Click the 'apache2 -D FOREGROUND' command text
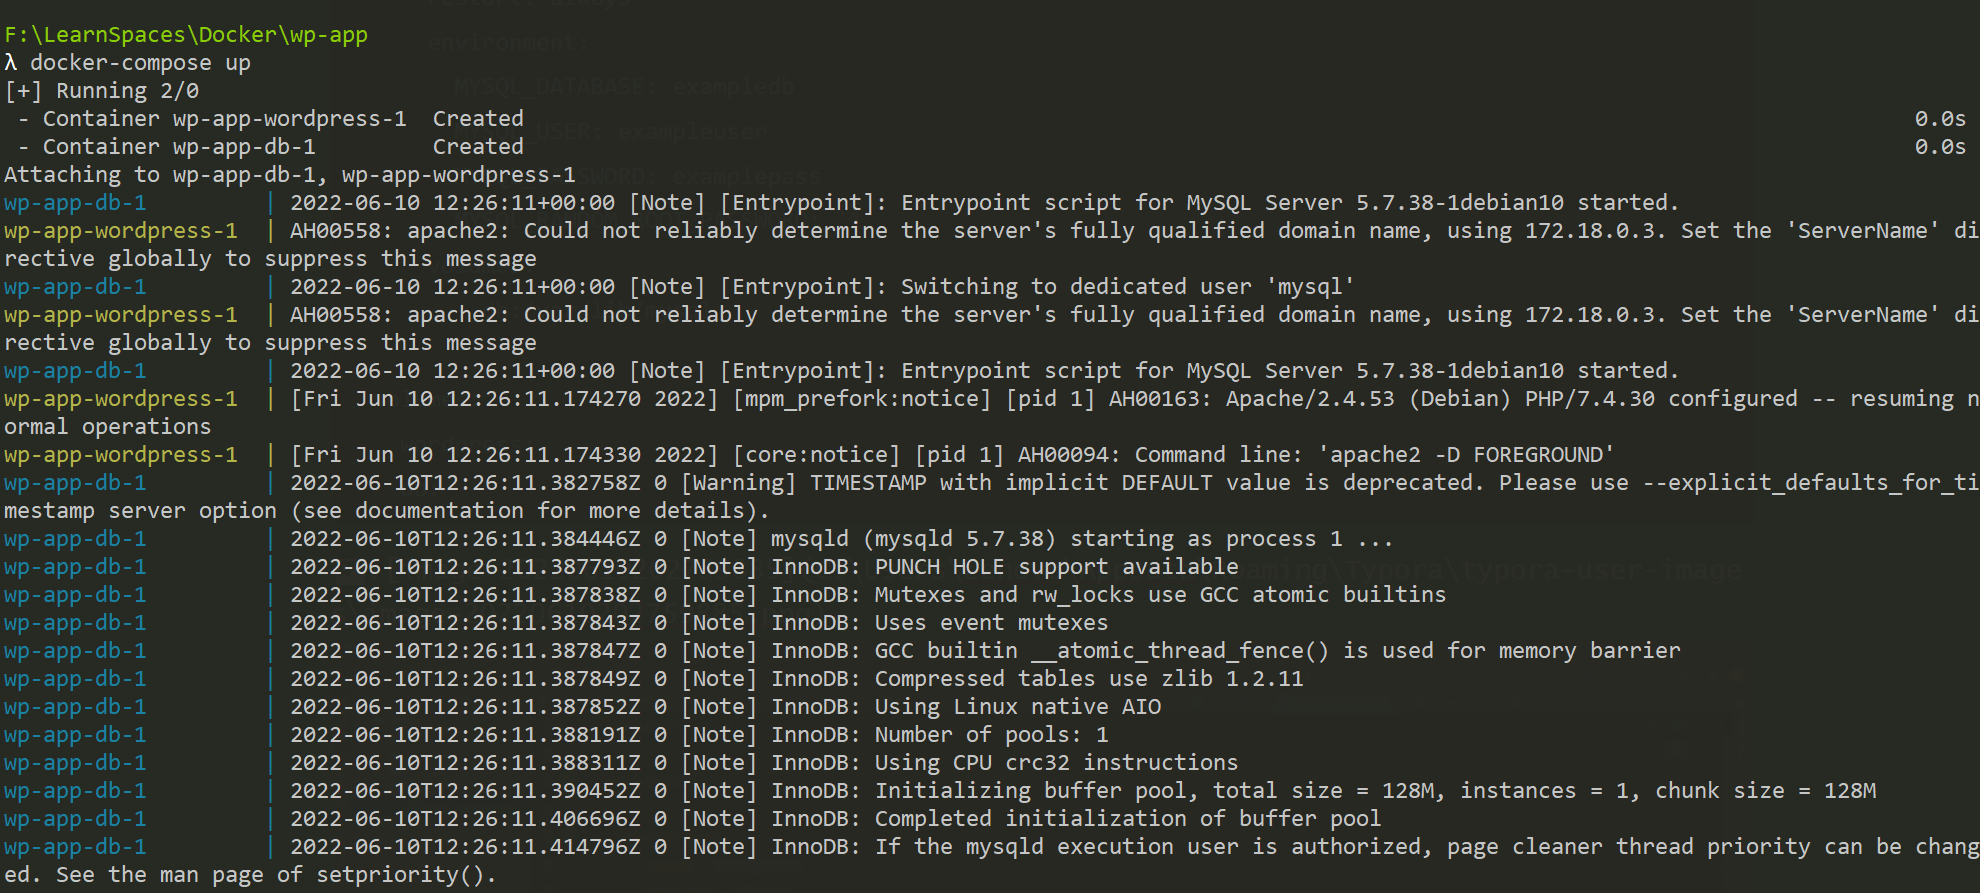The width and height of the screenshot is (1980, 893). pos(1466,455)
